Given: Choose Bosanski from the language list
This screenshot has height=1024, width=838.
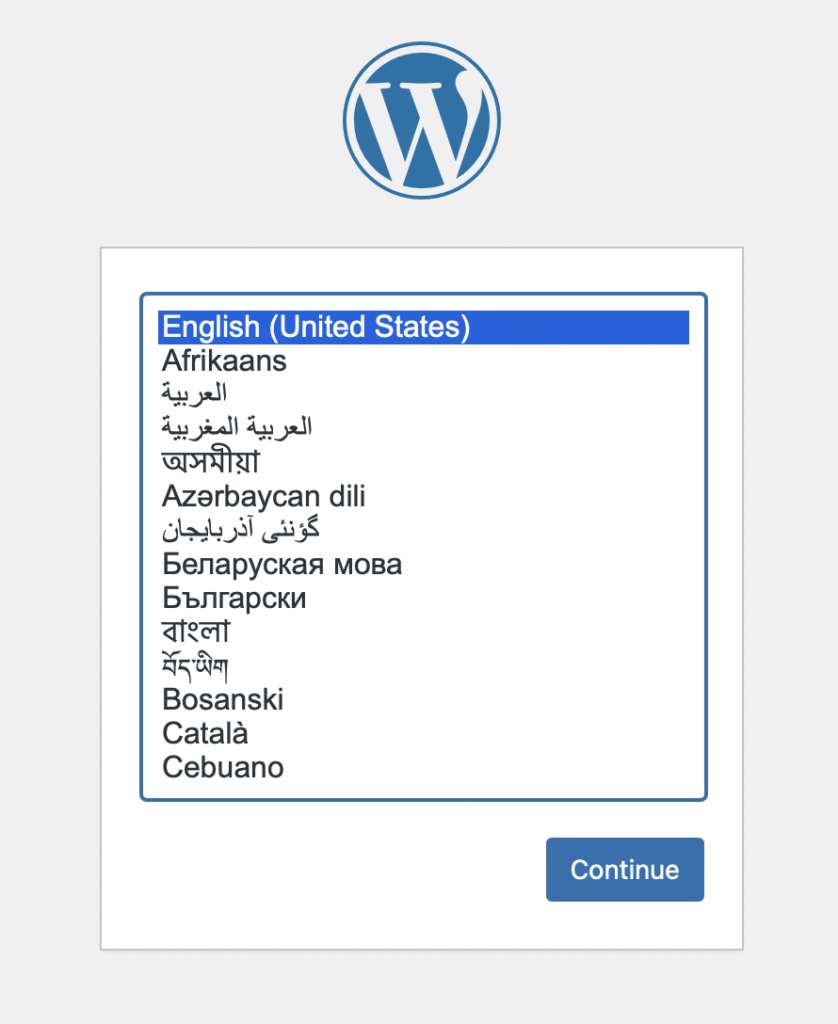Looking at the screenshot, I should (x=423, y=700).
